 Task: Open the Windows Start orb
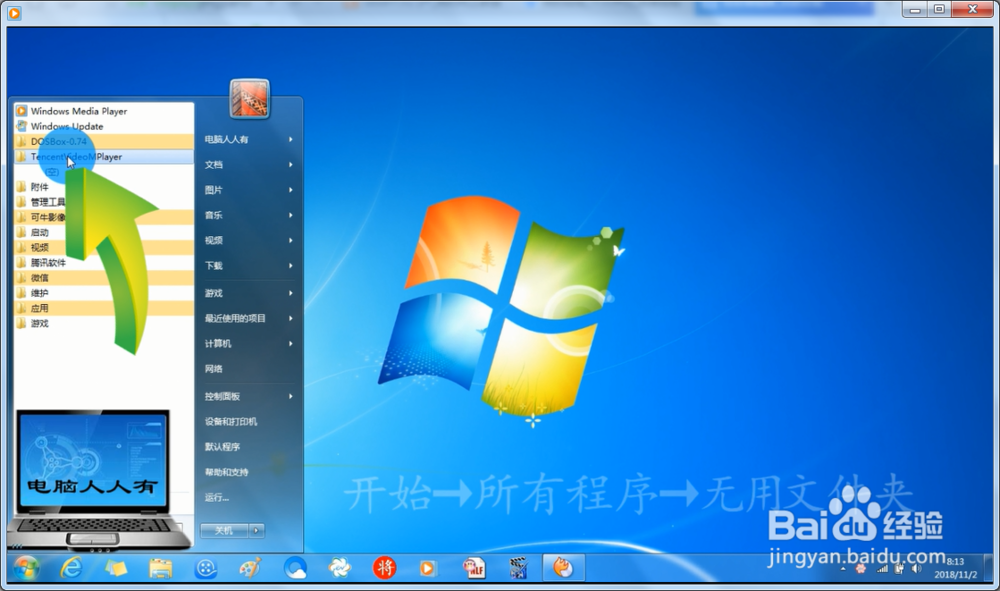[26, 567]
